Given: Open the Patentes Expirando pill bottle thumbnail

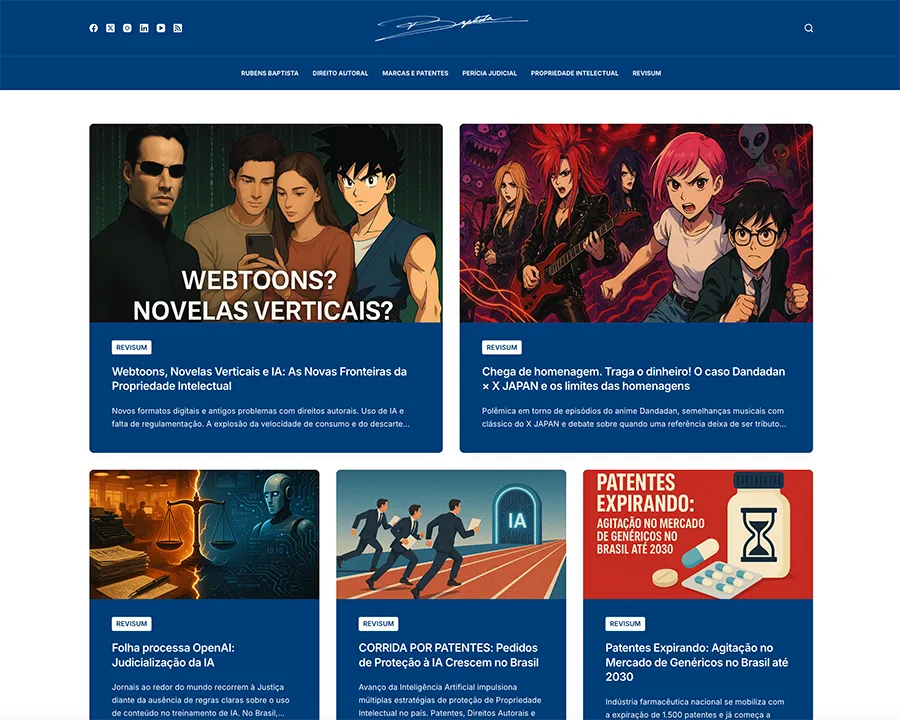Looking at the screenshot, I should pyautogui.click(x=698, y=534).
